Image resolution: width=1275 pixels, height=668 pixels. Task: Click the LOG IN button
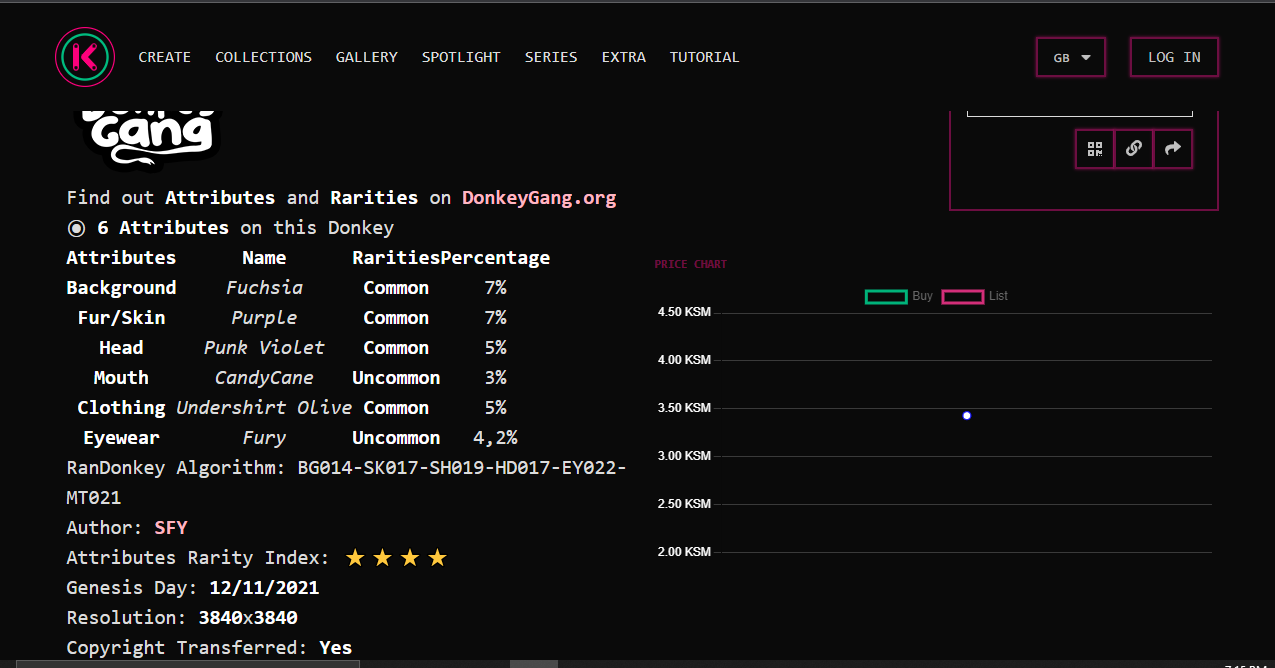[1174, 57]
